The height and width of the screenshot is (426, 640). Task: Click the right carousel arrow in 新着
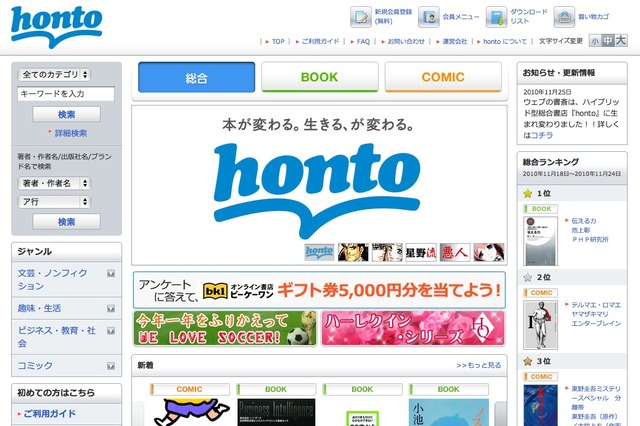tap(500, 414)
